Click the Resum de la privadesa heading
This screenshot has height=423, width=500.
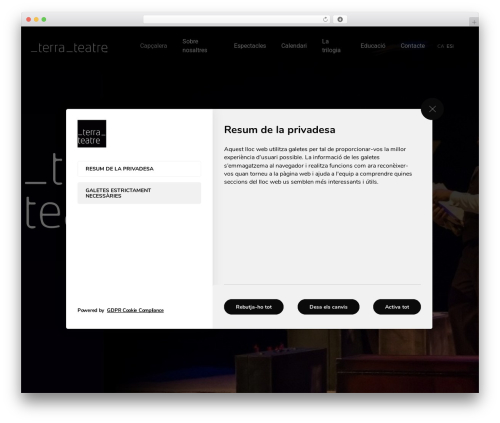tap(280, 130)
